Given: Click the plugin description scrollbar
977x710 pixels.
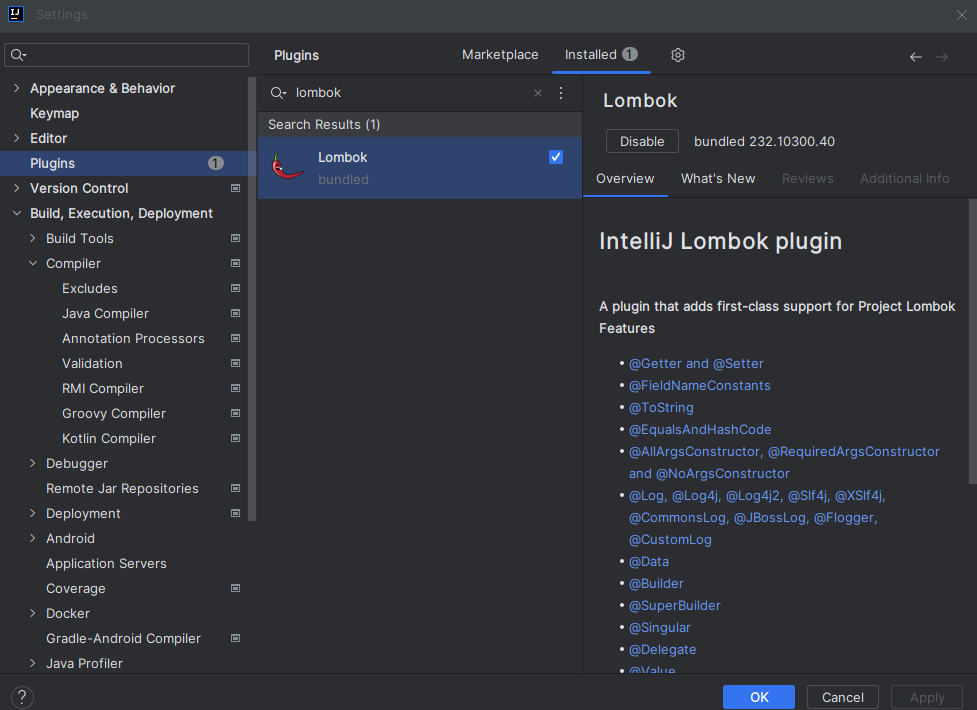Looking at the screenshot, I should tap(973, 342).
